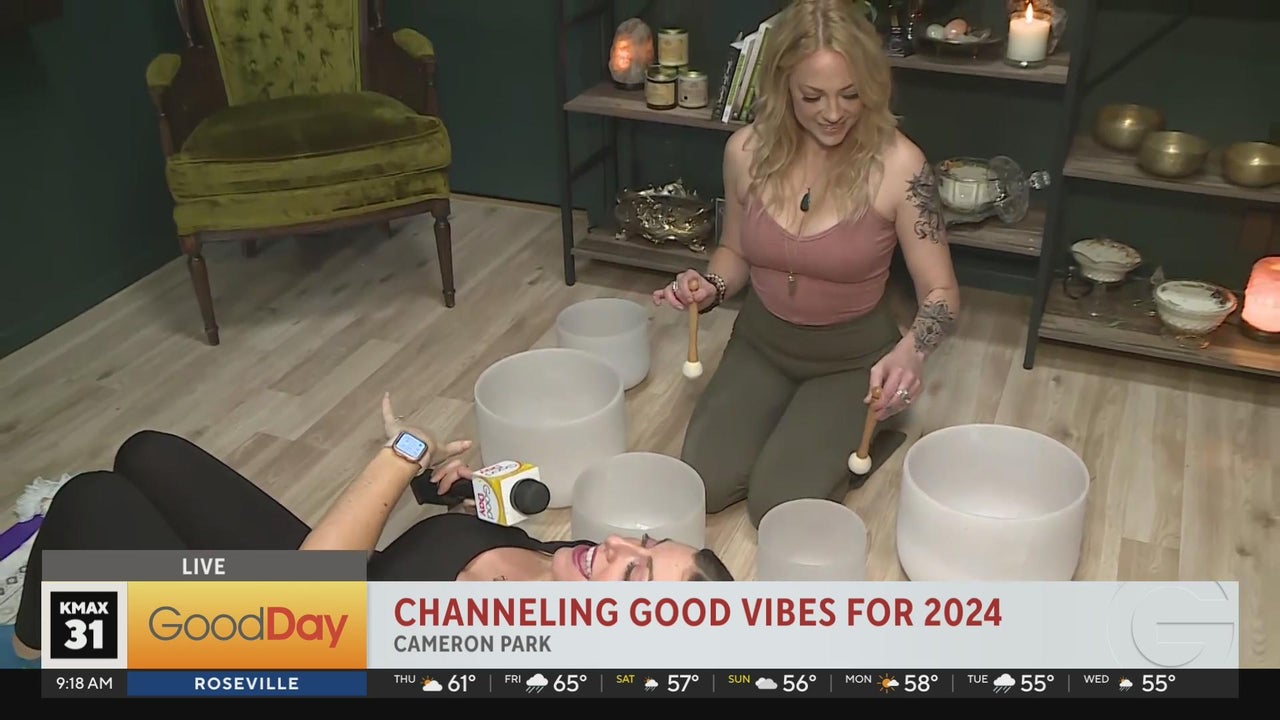Click the lit candle on the shelf
This screenshot has height=720, width=1280.
pos(1028,34)
